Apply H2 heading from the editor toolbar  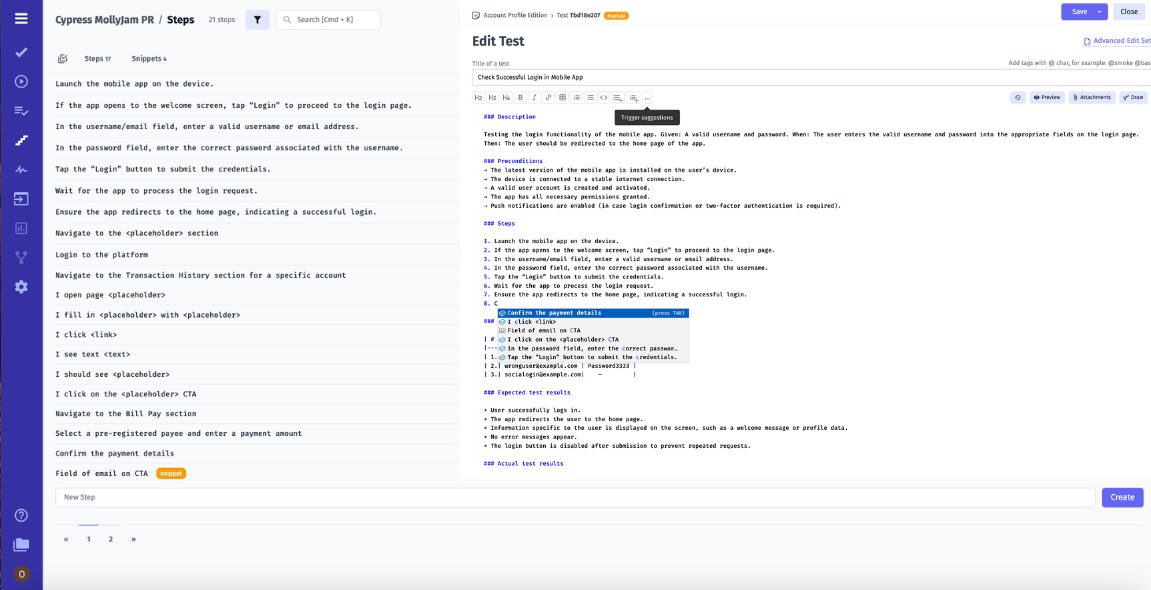[478, 96]
